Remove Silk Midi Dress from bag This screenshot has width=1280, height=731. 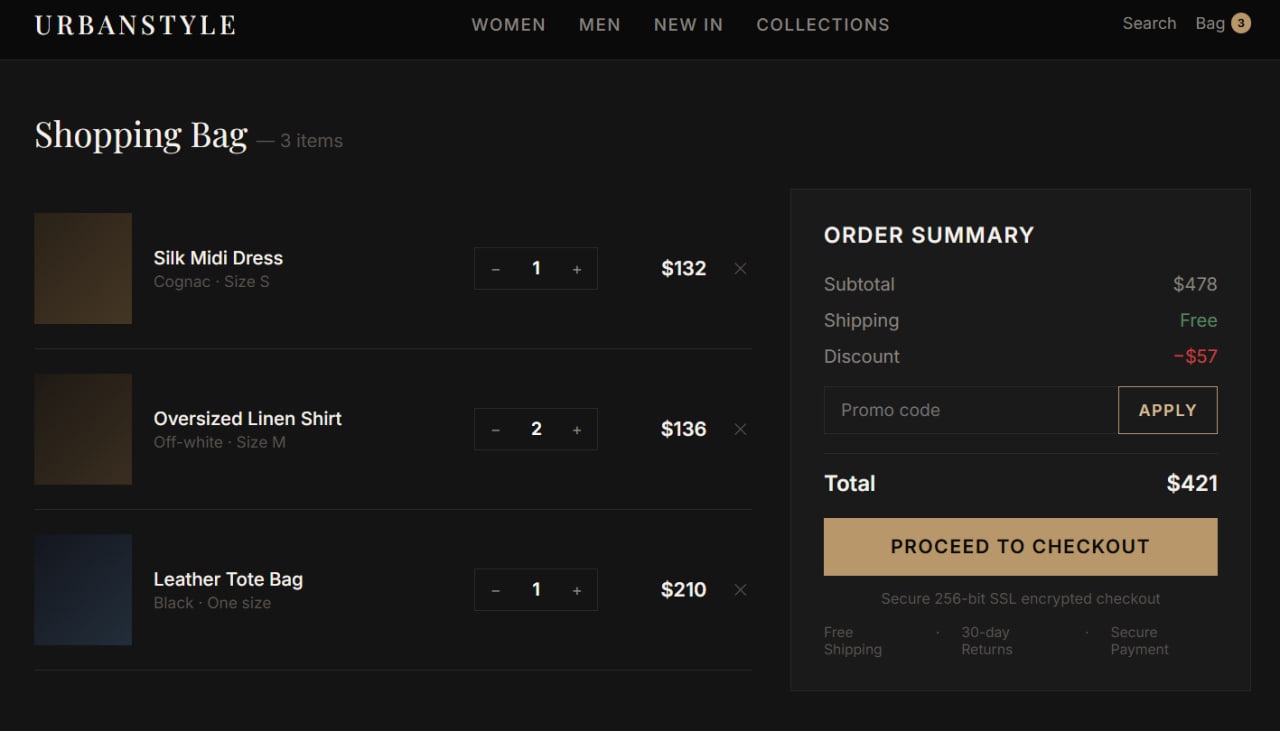(x=740, y=268)
